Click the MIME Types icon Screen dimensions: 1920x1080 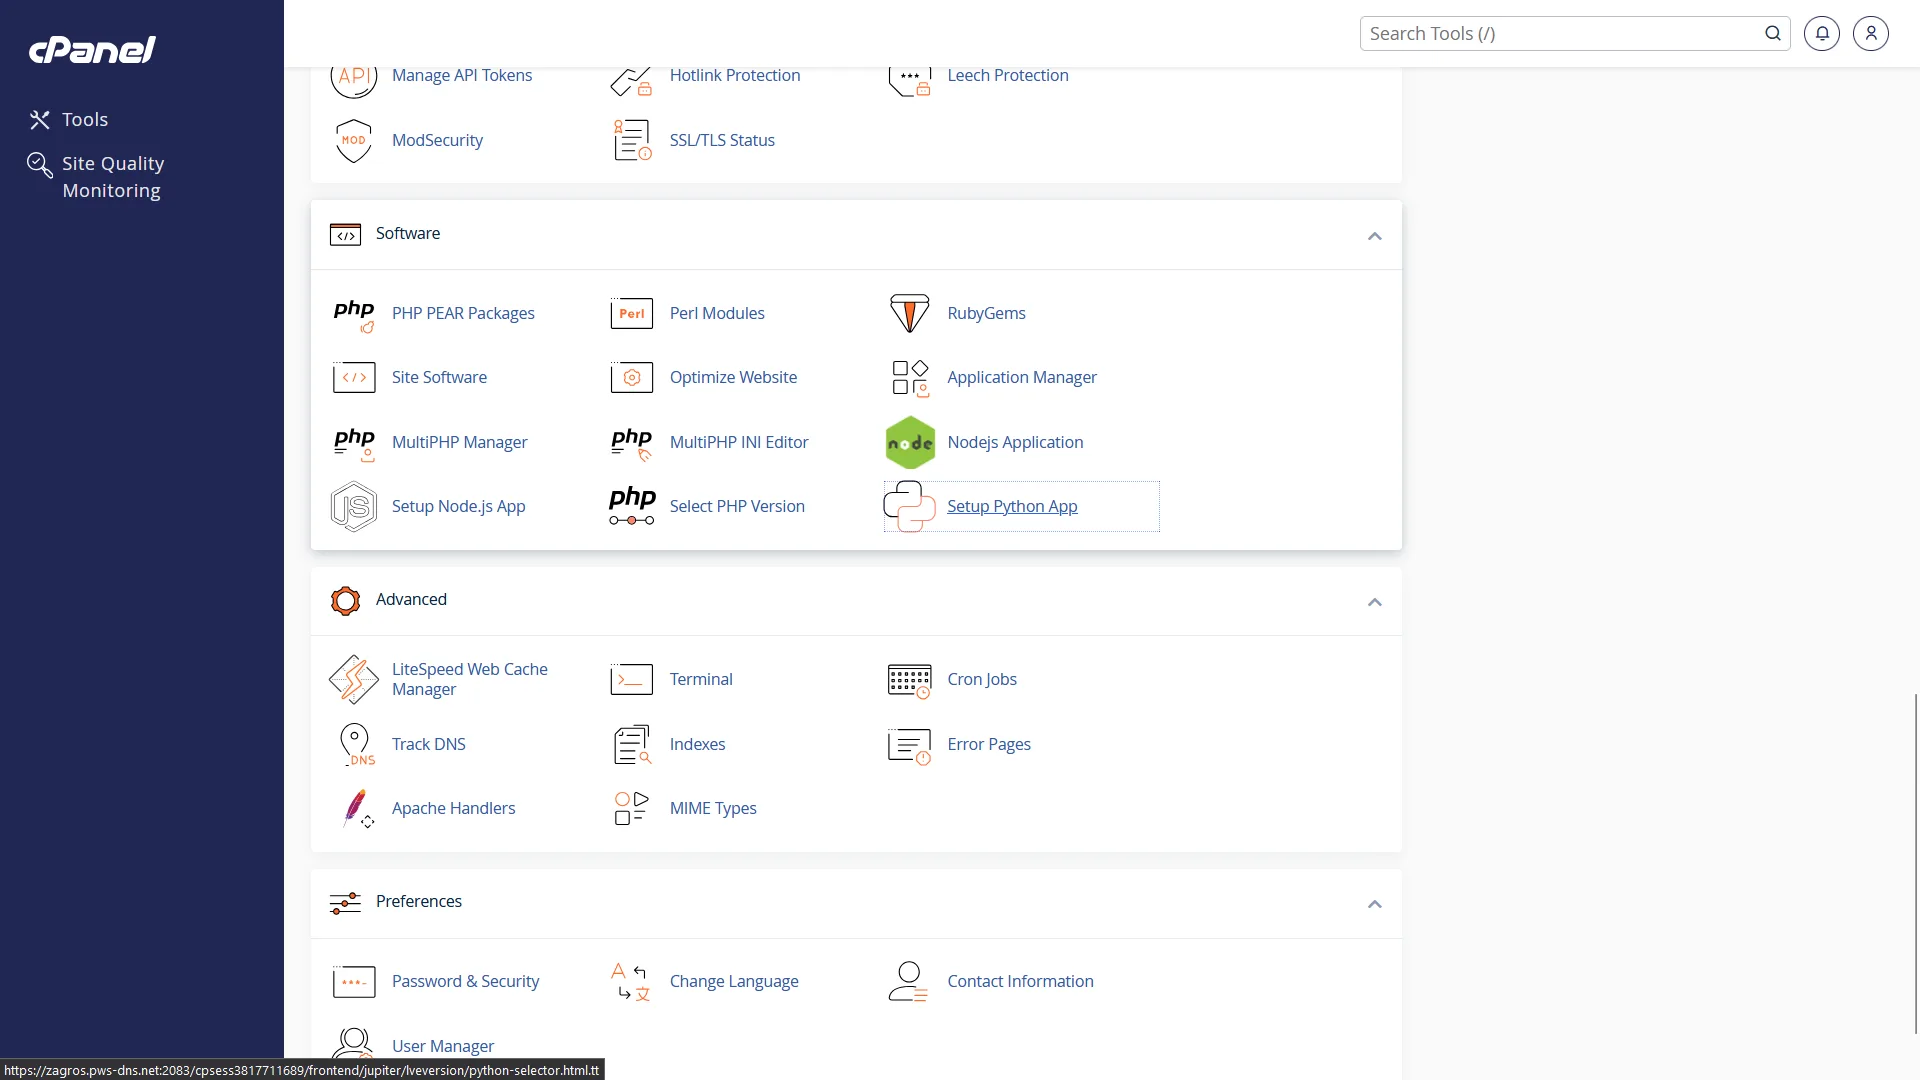631,809
